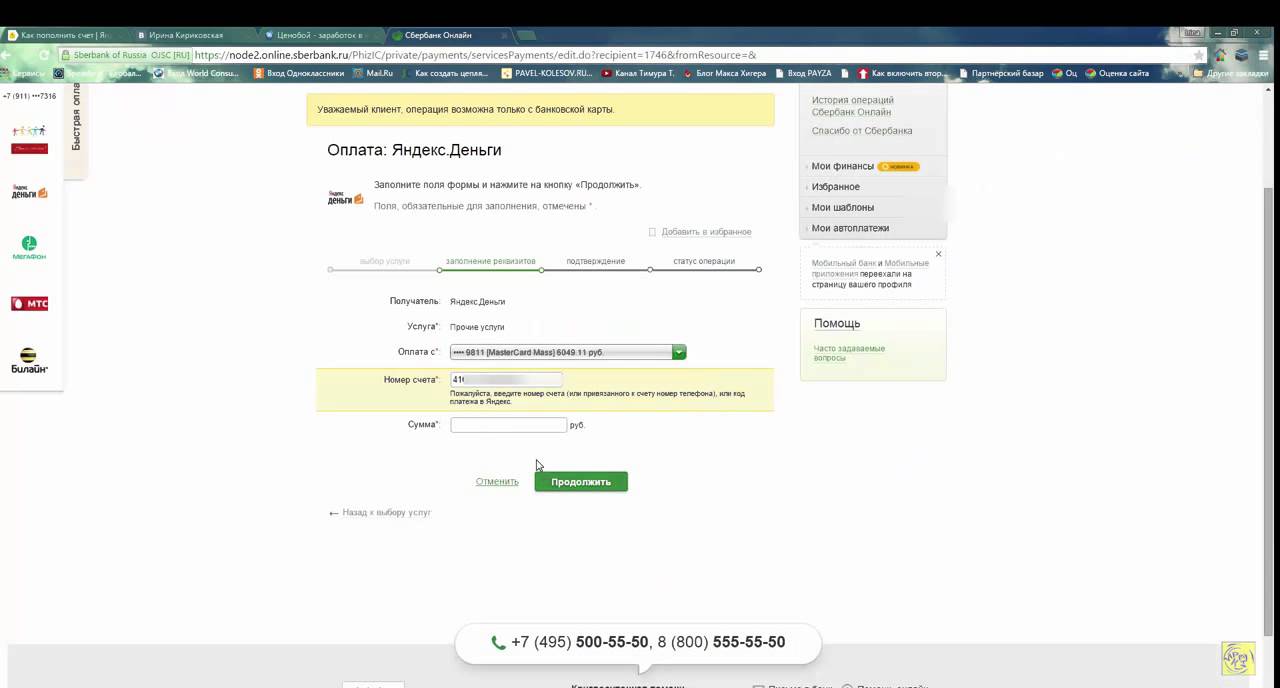Open Вход World Consu... bookmark
This screenshot has width=1280, height=688.
tap(196, 73)
